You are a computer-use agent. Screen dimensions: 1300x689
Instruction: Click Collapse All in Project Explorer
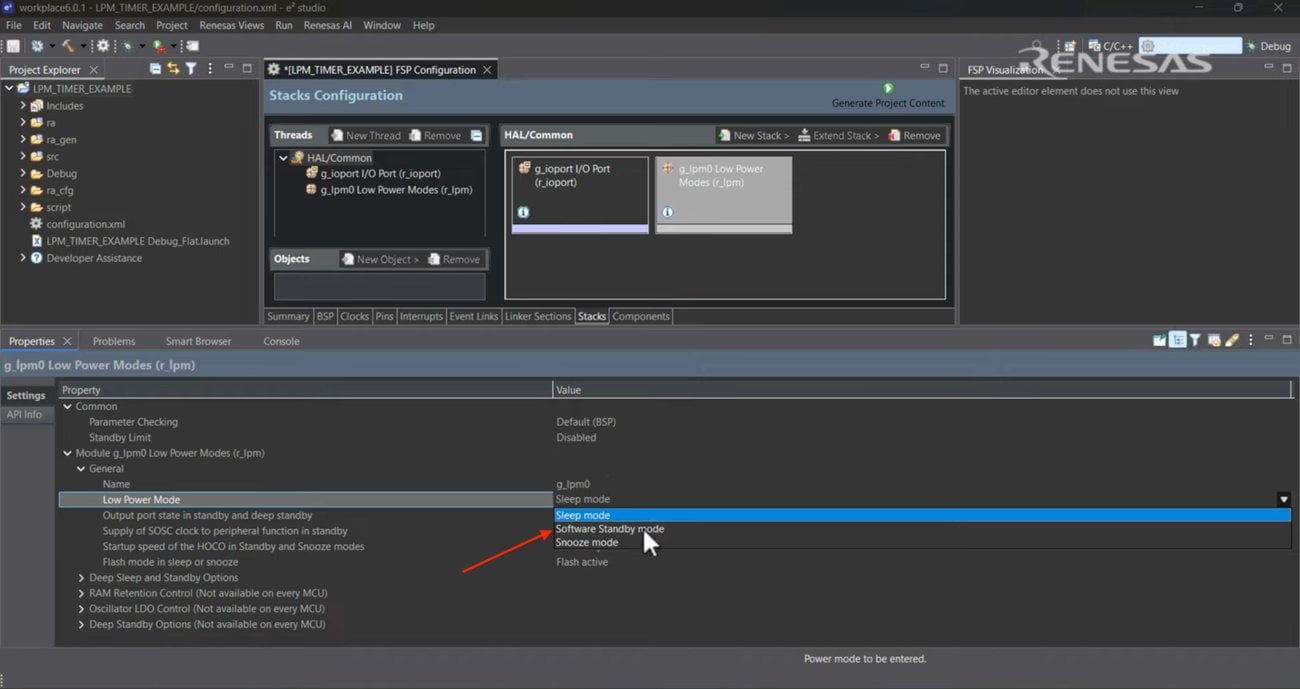click(x=155, y=69)
